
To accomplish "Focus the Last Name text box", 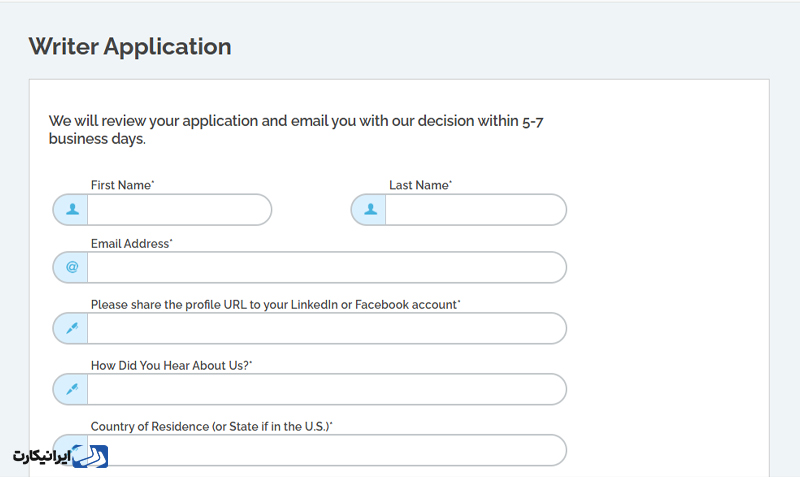I will point(476,210).
